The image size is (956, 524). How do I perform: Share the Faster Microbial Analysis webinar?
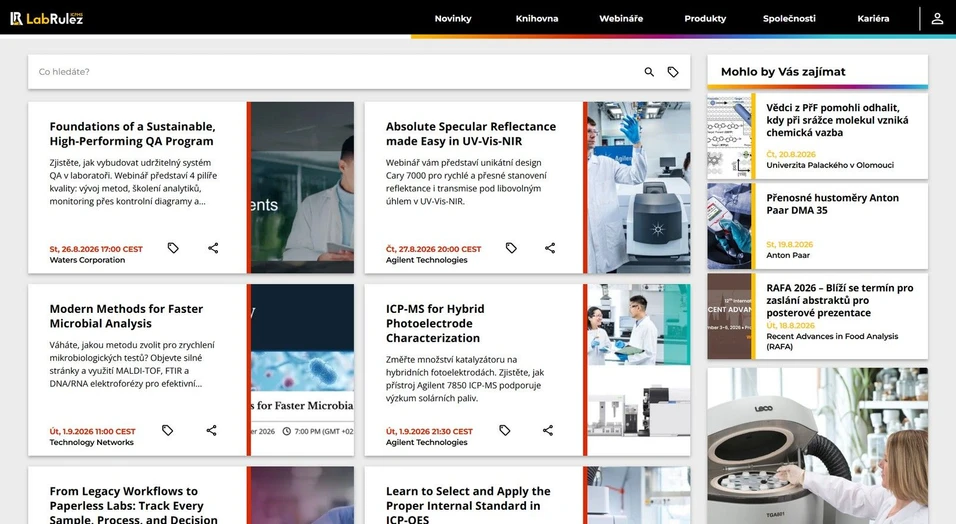click(211, 430)
